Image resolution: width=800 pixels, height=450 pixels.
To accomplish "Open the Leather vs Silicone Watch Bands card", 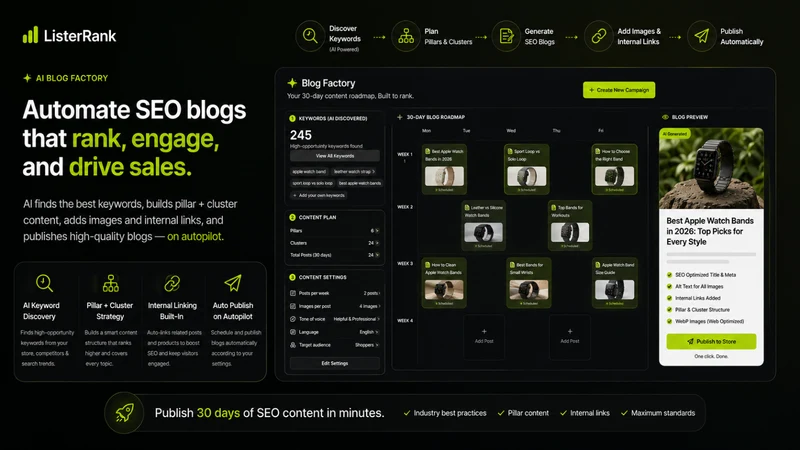I will click(483, 226).
